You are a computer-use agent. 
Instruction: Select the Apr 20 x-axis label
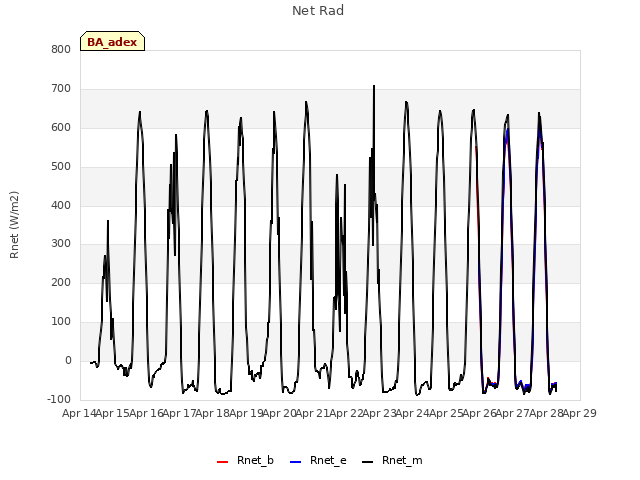[x=279, y=413]
